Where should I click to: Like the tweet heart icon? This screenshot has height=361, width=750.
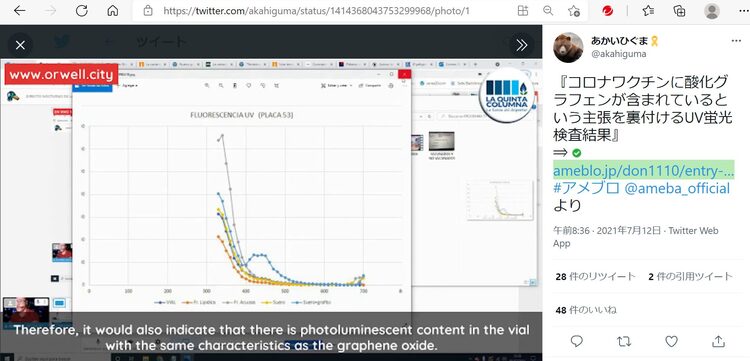tap(672, 341)
